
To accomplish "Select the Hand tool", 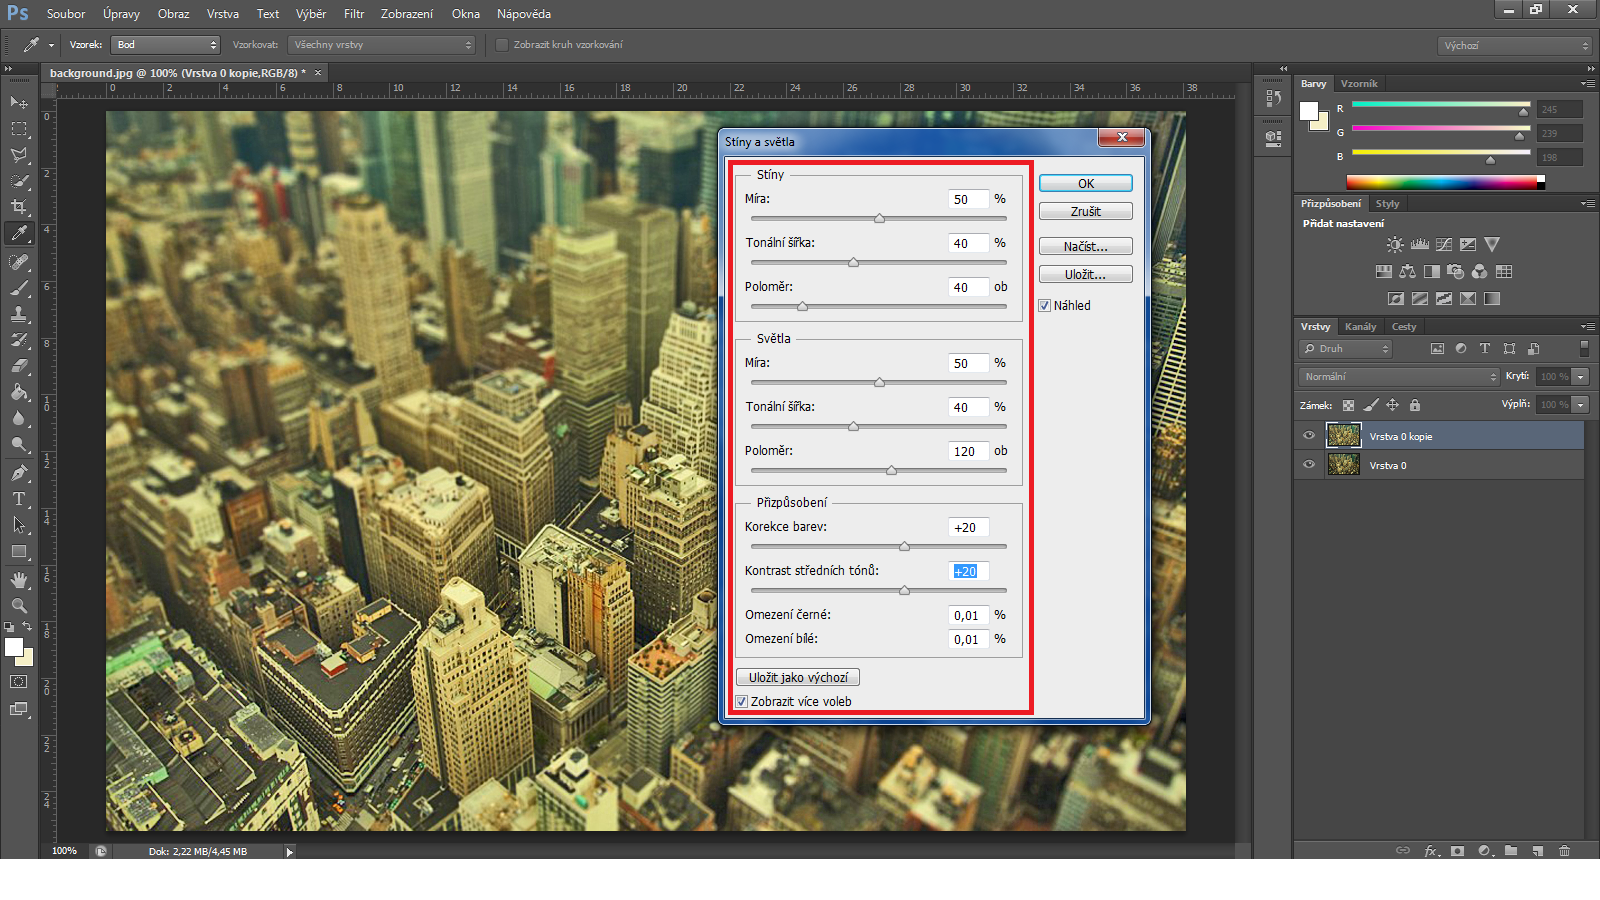I will pyautogui.click(x=19, y=580).
